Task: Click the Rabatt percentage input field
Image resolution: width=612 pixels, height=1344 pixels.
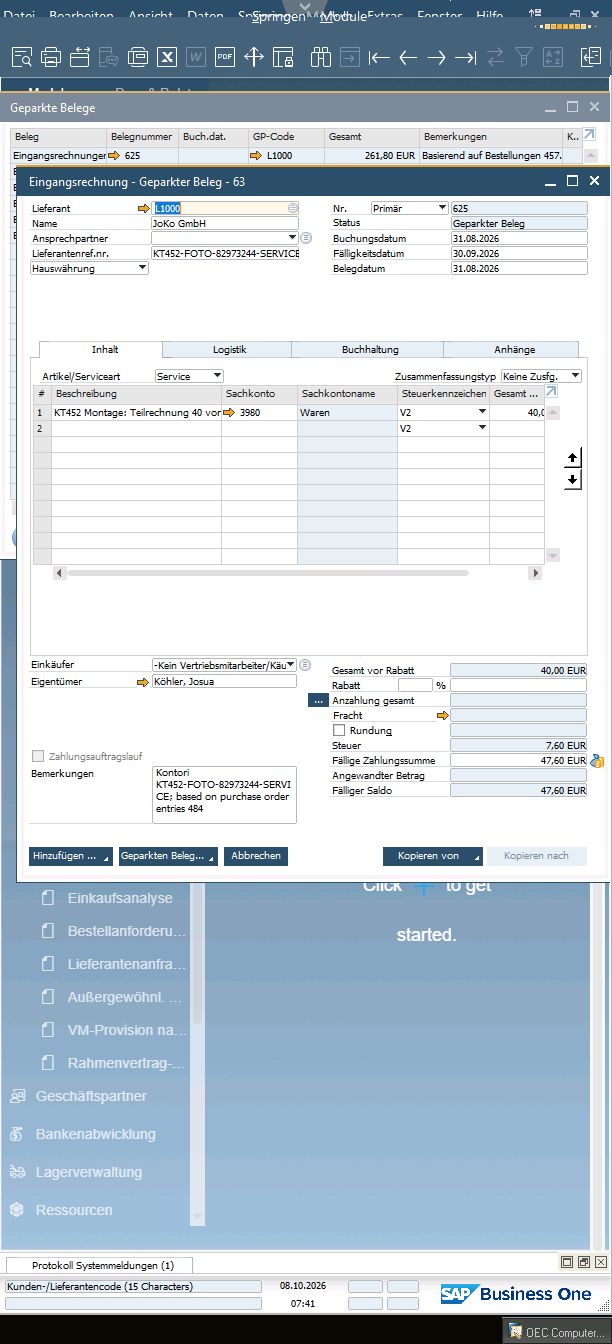Action: 415,686
